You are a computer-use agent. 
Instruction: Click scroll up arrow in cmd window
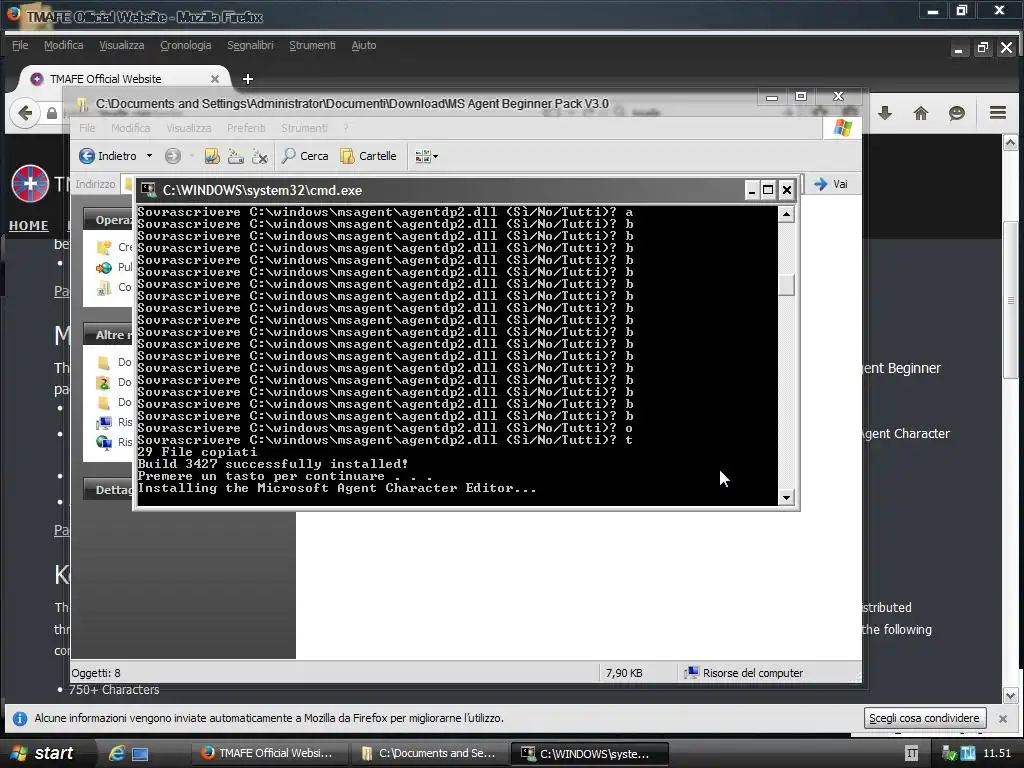(786, 214)
